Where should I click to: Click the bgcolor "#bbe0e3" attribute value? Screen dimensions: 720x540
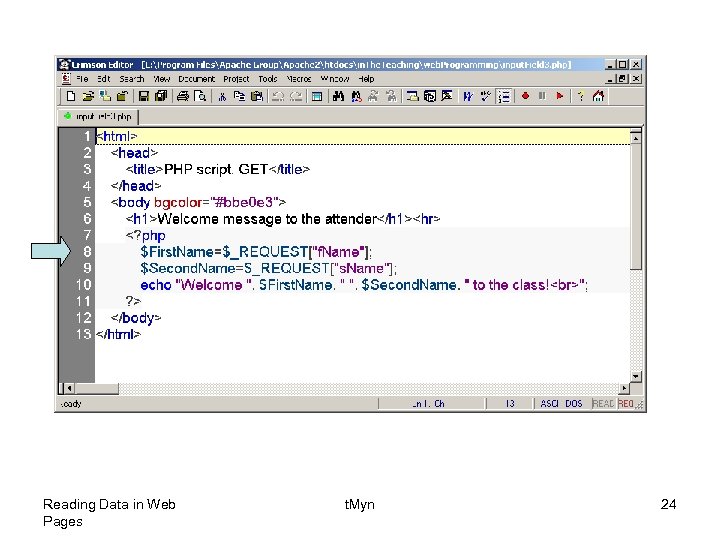click(242, 202)
